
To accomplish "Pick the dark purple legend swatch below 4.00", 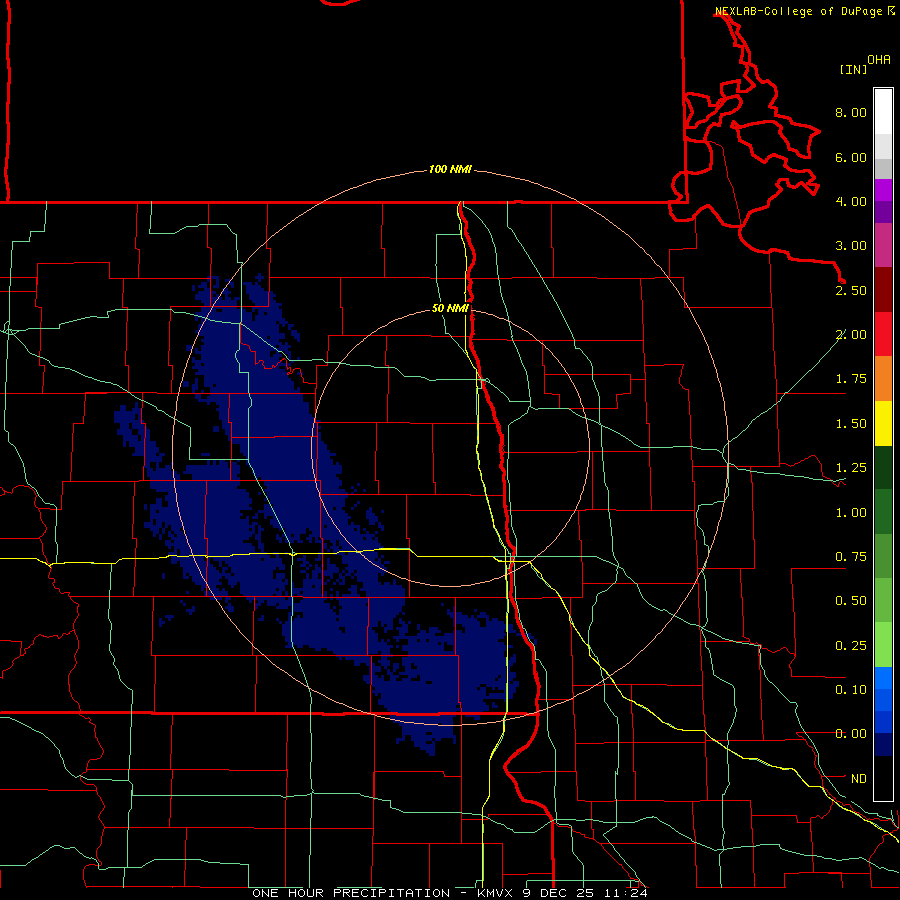I will point(883,212).
